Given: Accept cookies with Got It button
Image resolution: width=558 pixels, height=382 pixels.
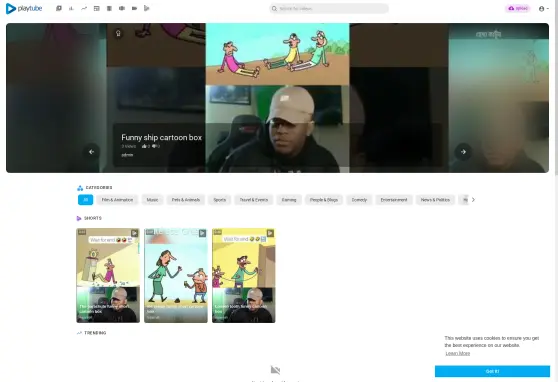Looking at the screenshot, I should click(492, 371).
